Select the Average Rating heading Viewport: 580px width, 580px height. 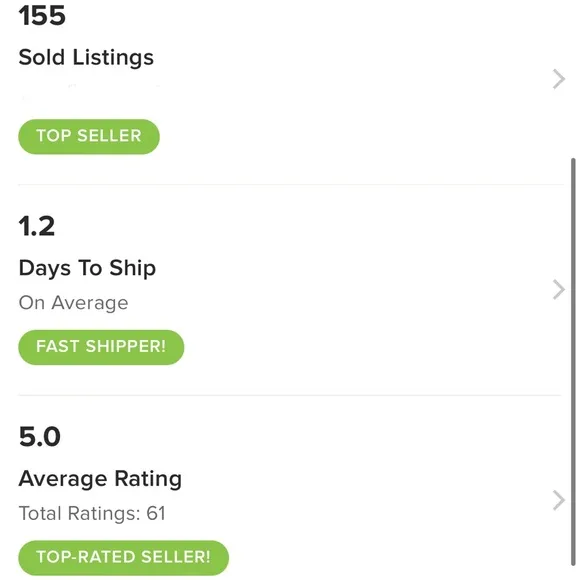tap(100, 479)
